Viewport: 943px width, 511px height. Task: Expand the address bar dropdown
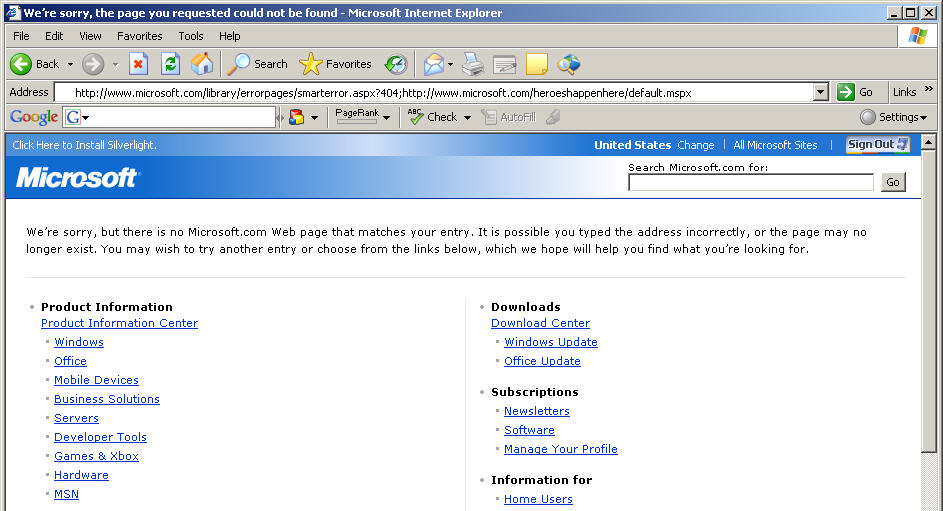pos(820,92)
